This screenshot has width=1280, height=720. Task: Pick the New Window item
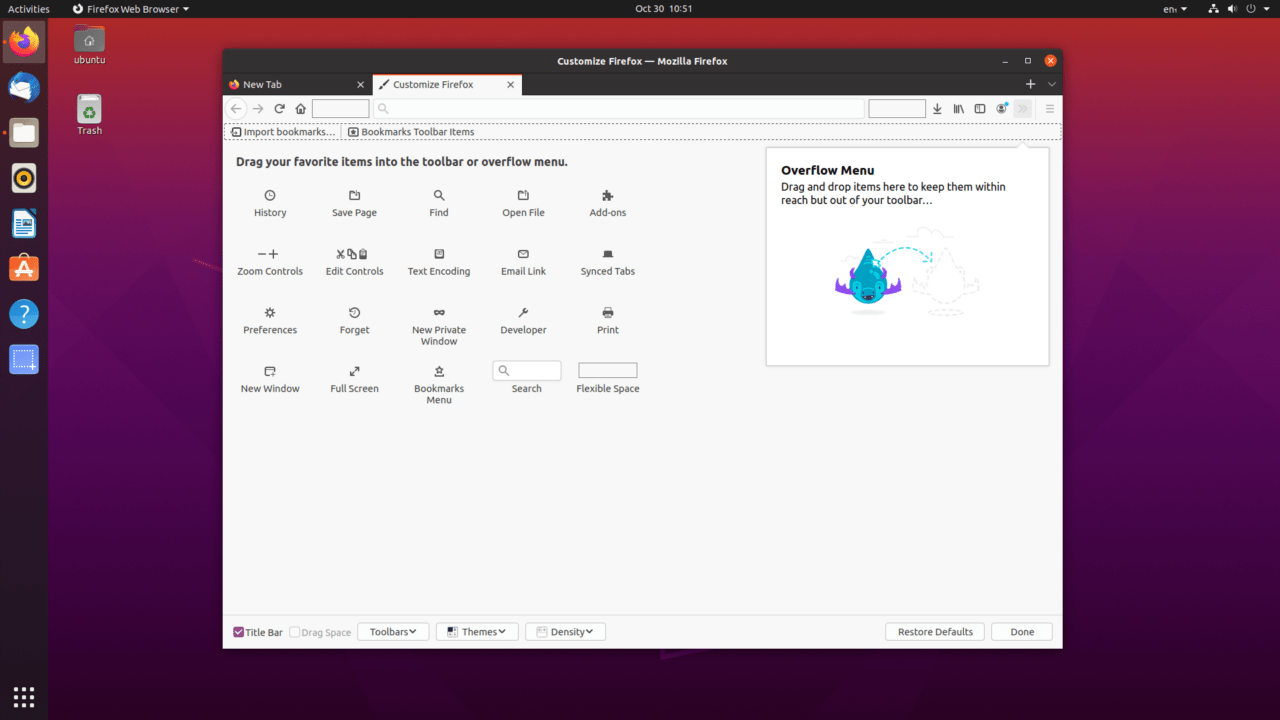coord(270,380)
